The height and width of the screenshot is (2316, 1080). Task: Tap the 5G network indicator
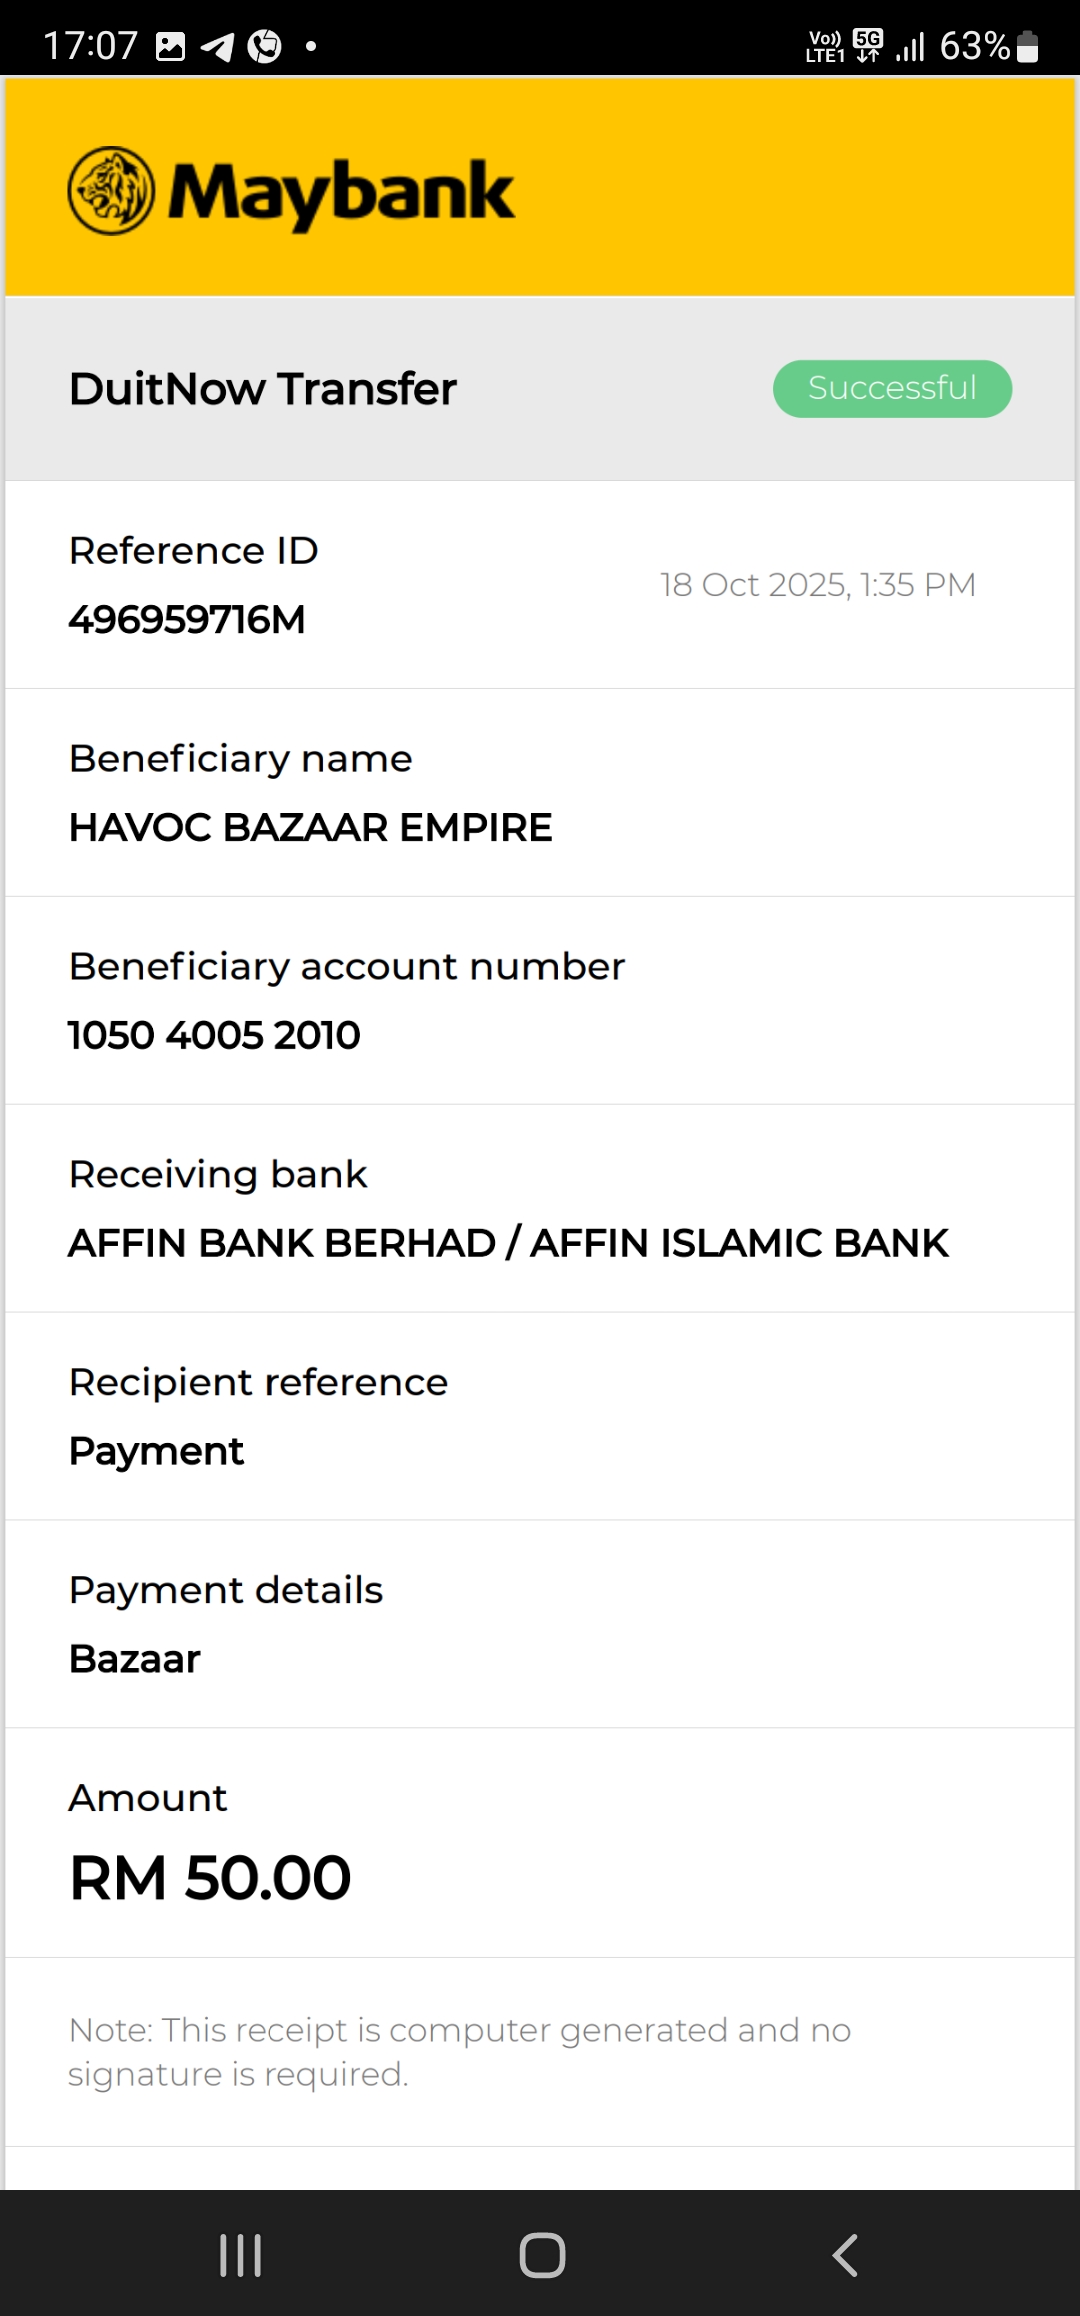[868, 45]
